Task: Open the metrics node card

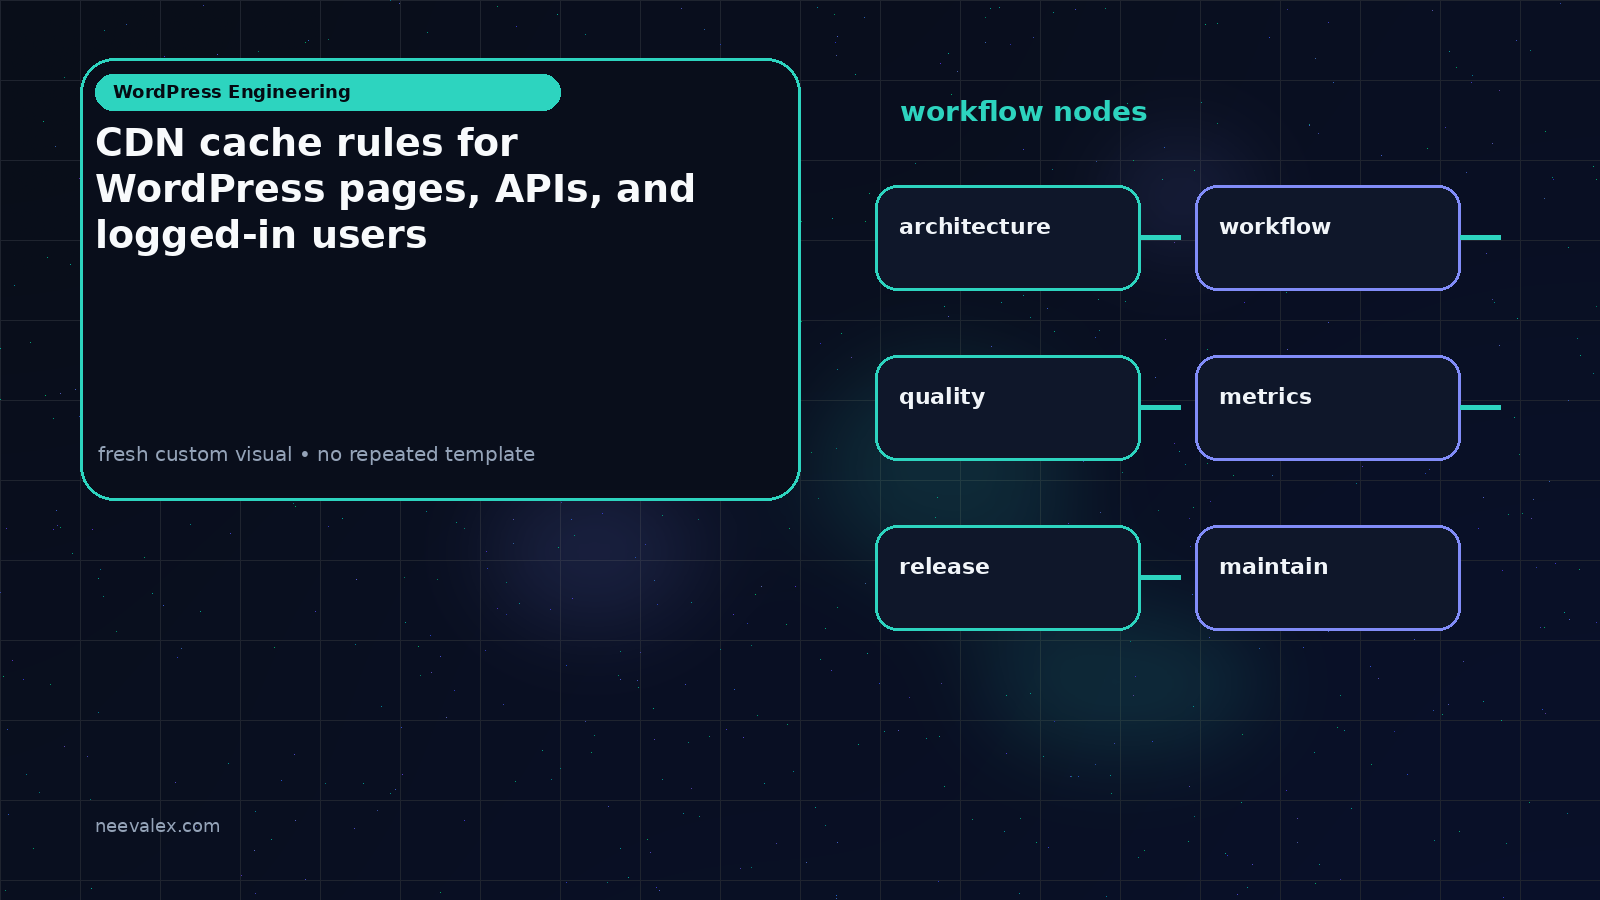Action: pos(1328,408)
